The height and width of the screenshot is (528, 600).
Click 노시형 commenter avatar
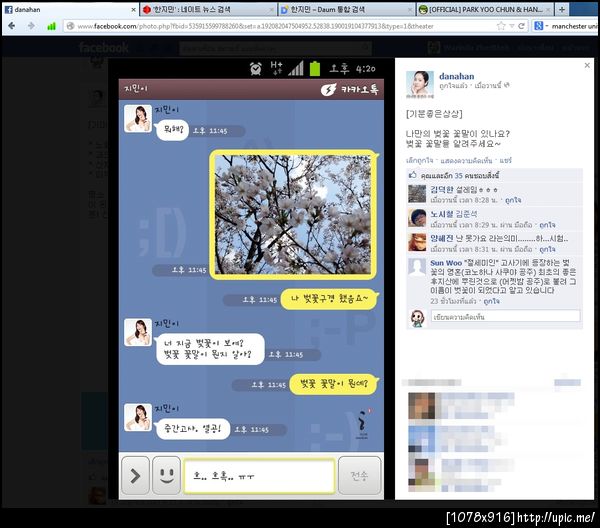pyautogui.click(x=417, y=218)
